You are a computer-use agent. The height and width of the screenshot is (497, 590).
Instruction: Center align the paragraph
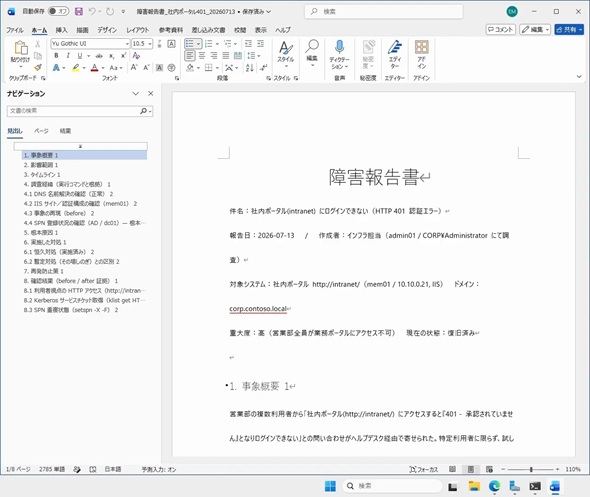[x=202, y=56]
